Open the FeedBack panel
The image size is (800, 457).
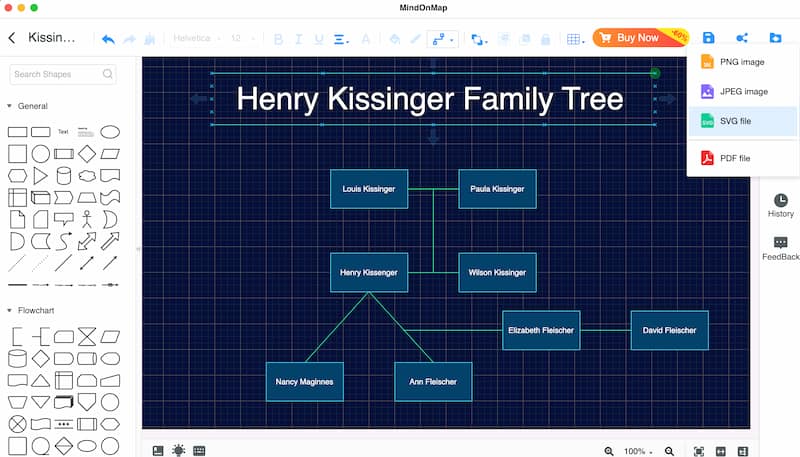[781, 248]
